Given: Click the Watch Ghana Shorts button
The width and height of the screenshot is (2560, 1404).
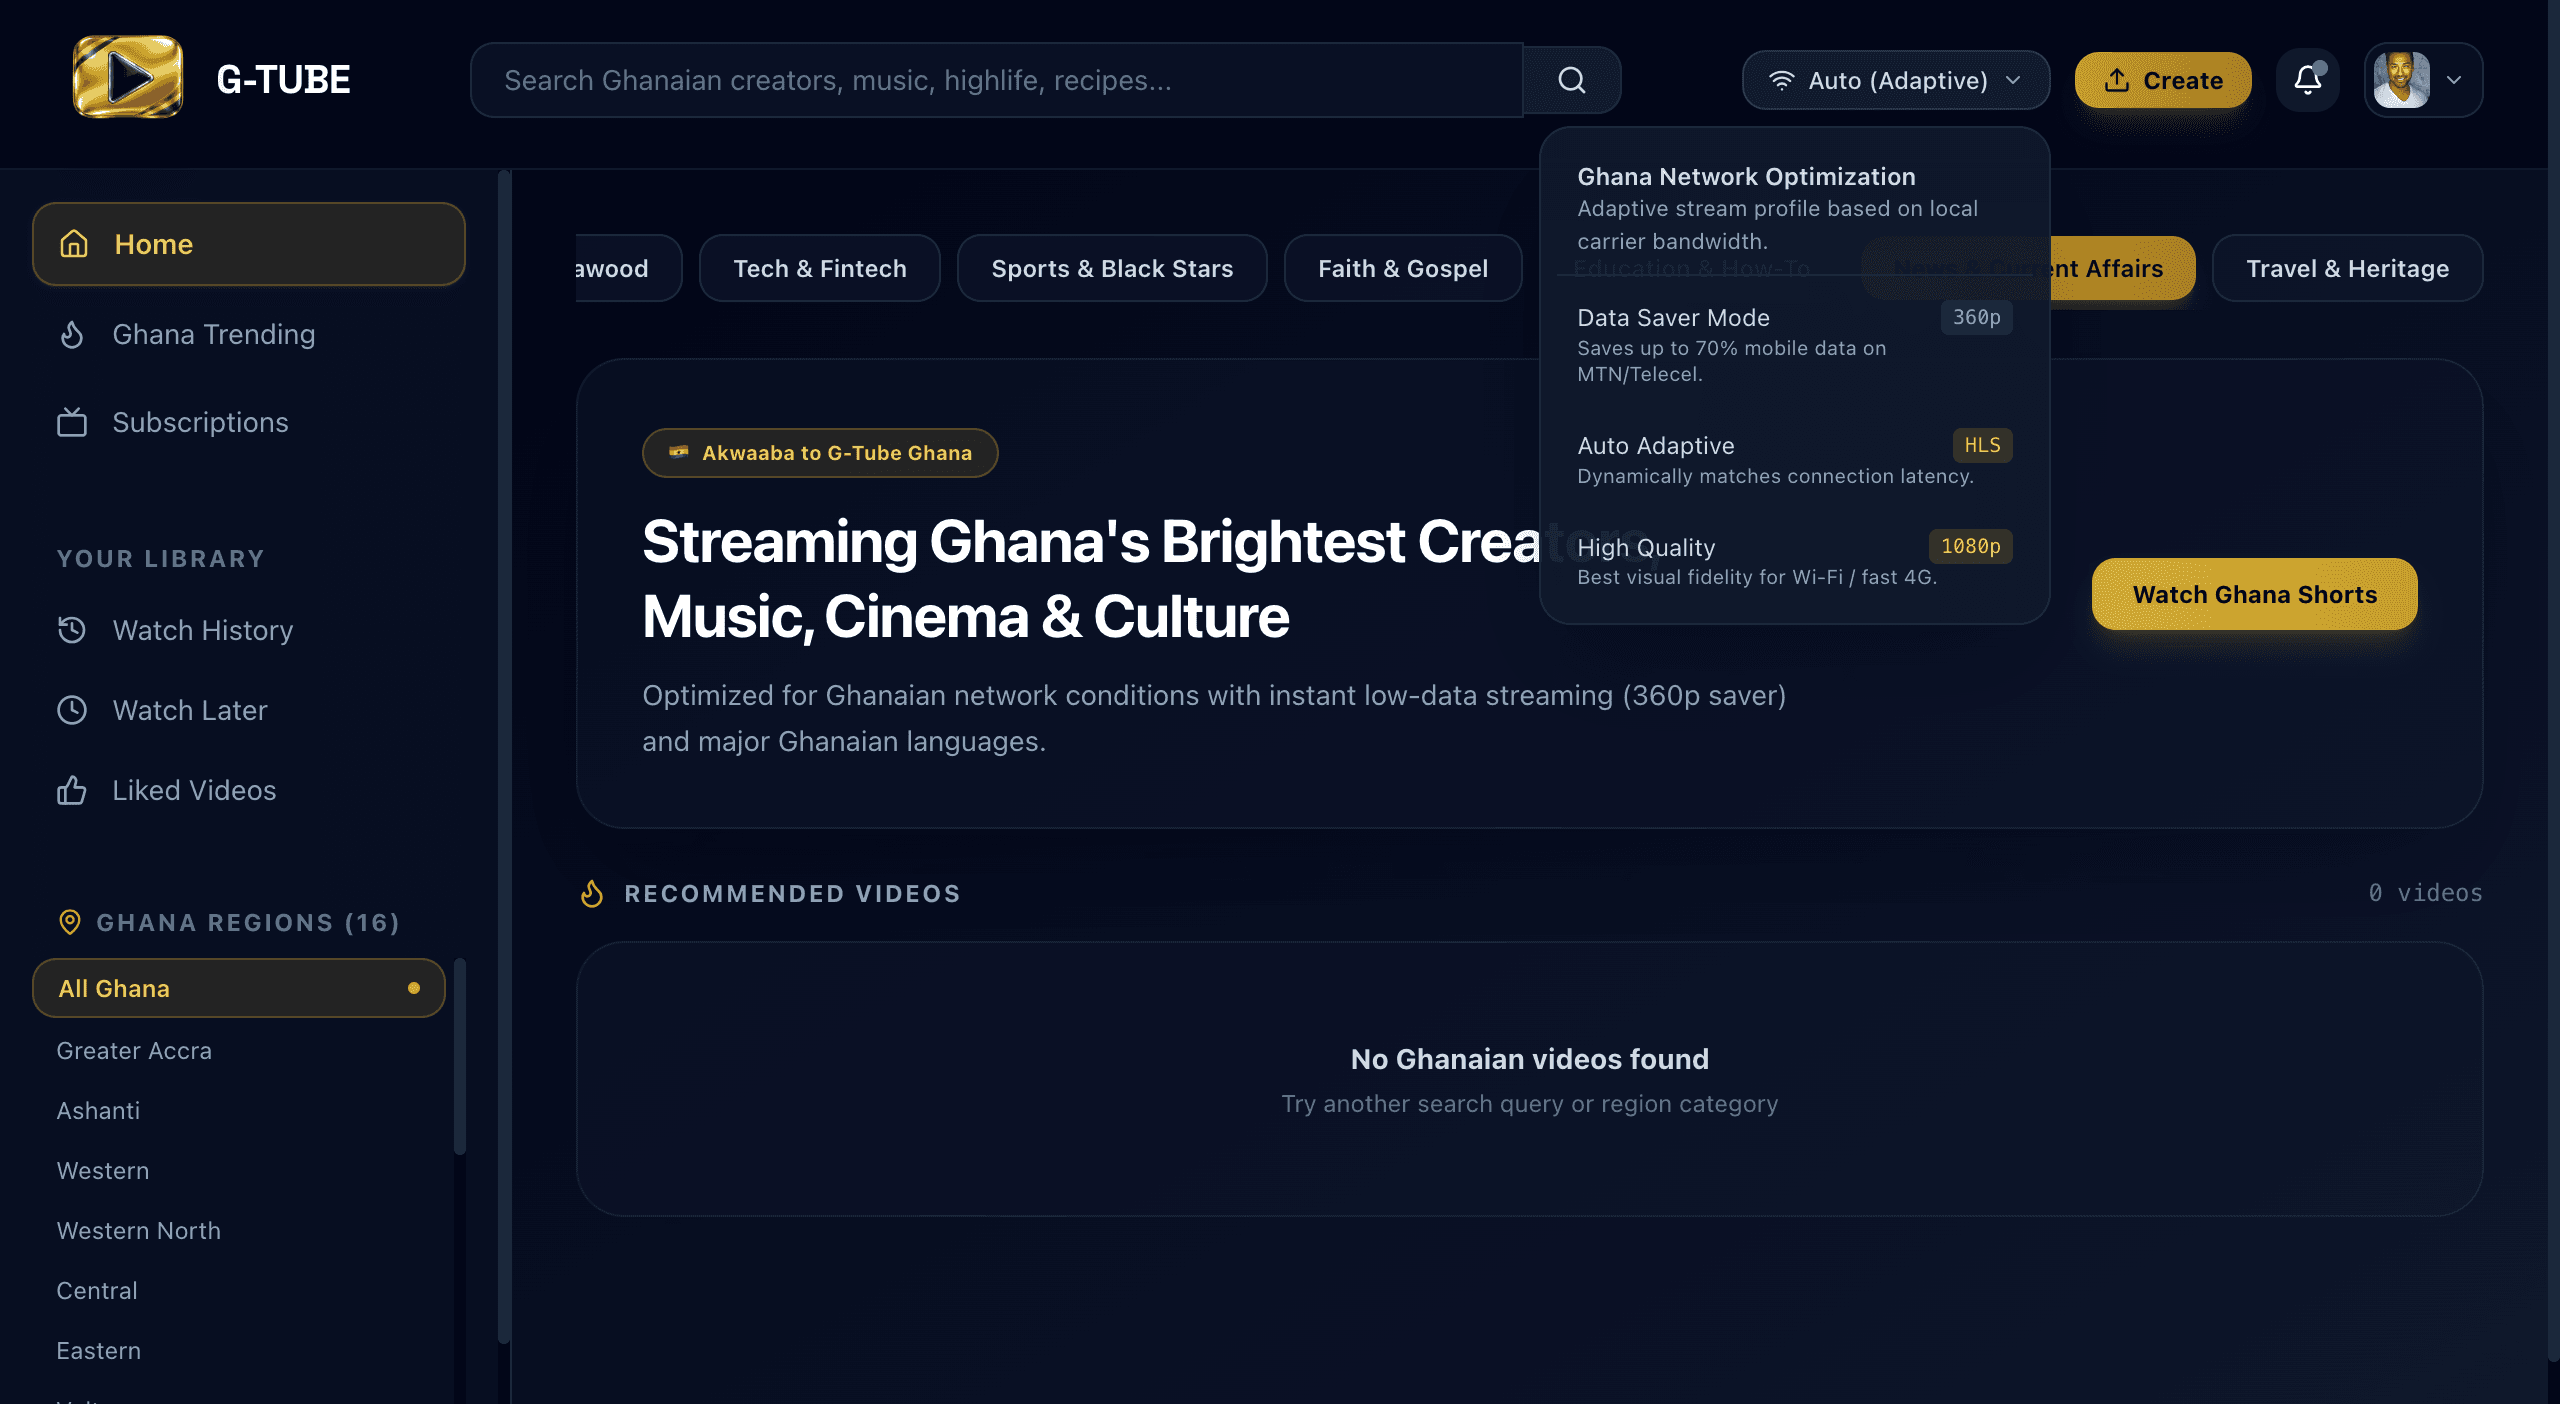Looking at the screenshot, I should [x=2255, y=594].
